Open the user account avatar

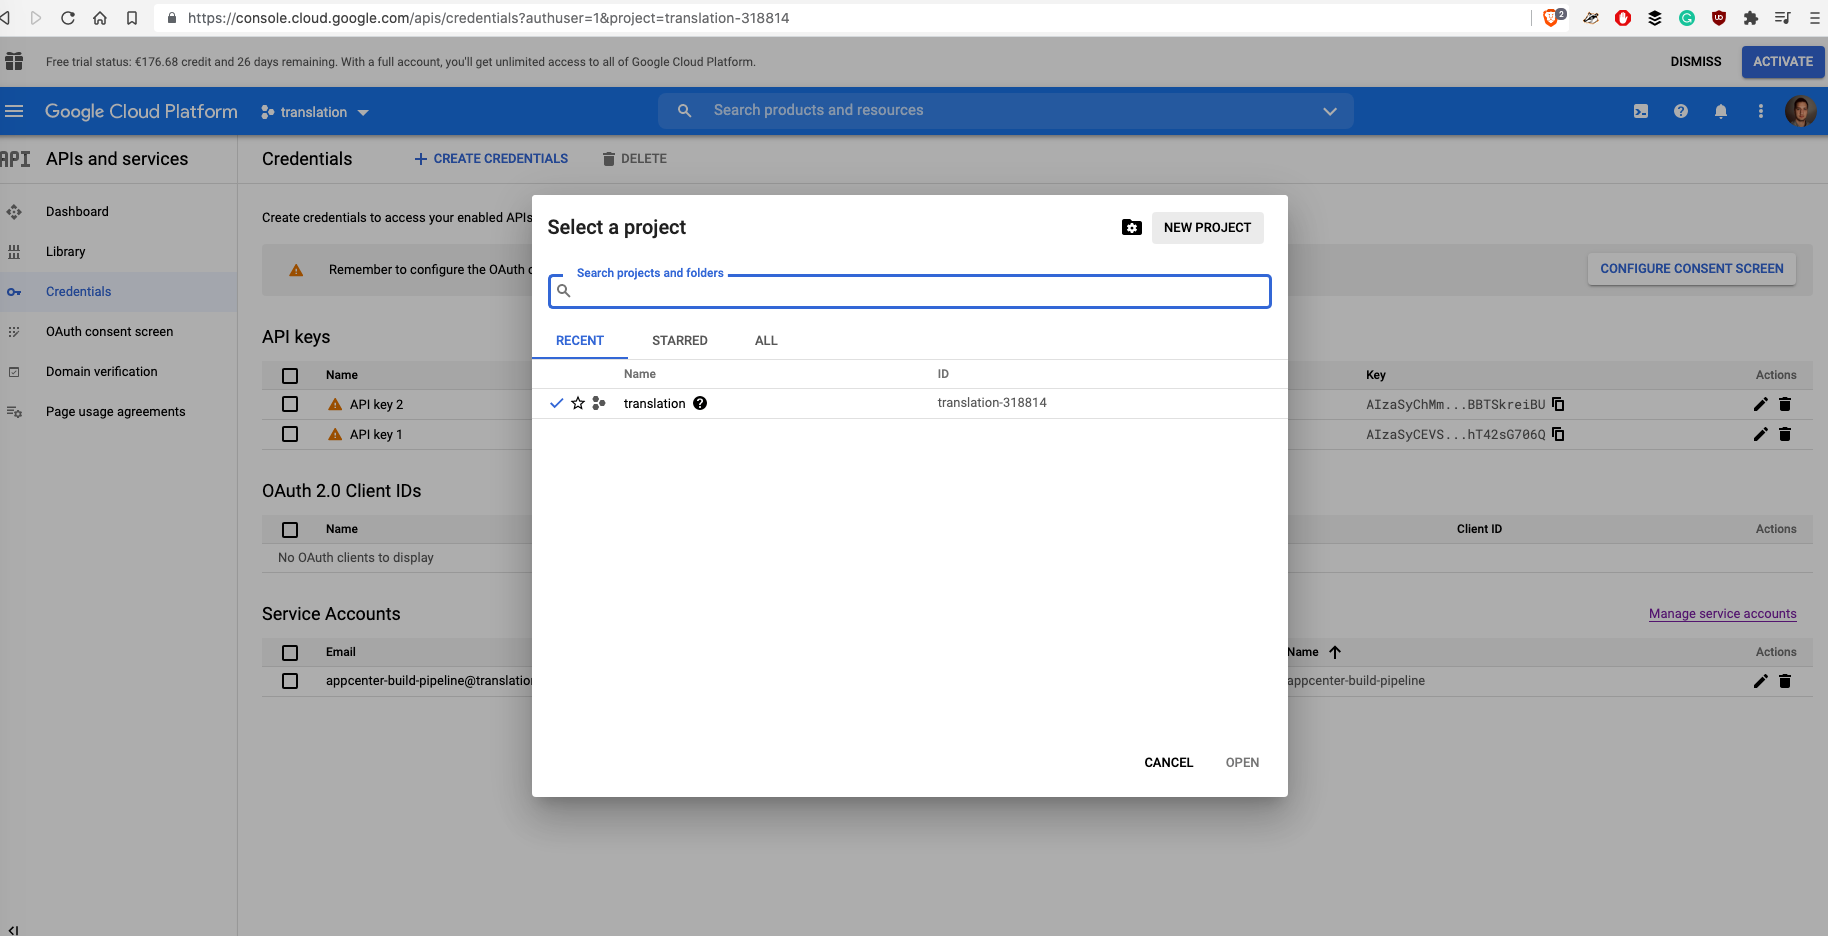(x=1801, y=111)
